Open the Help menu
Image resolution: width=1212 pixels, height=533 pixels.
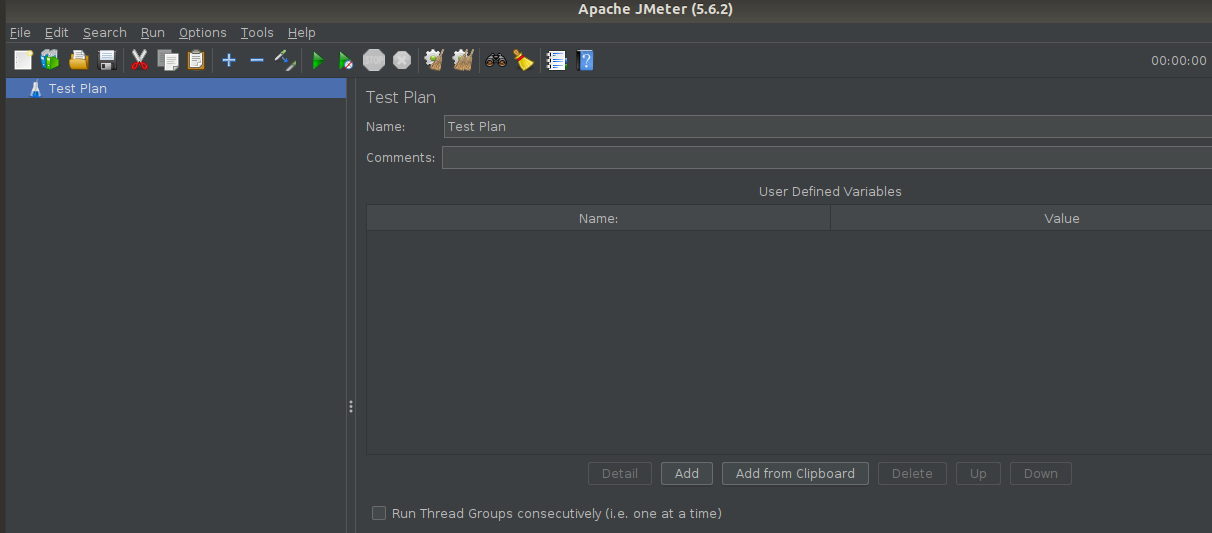(301, 32)
